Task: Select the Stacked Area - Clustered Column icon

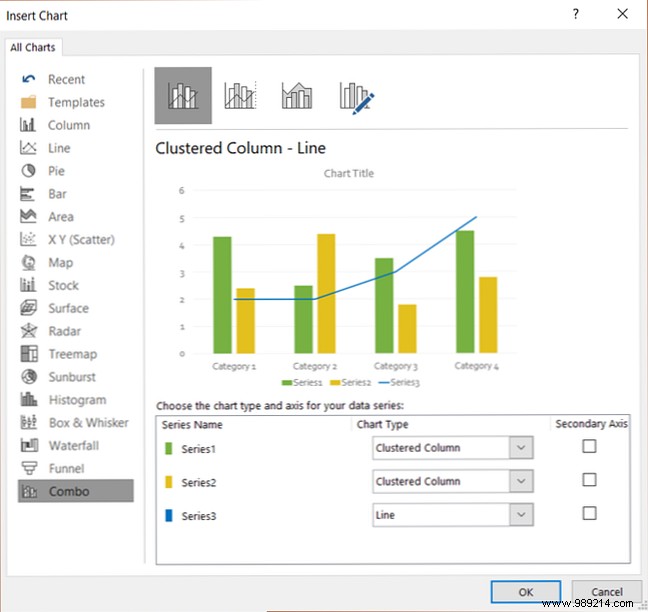Action: (297, 95)
